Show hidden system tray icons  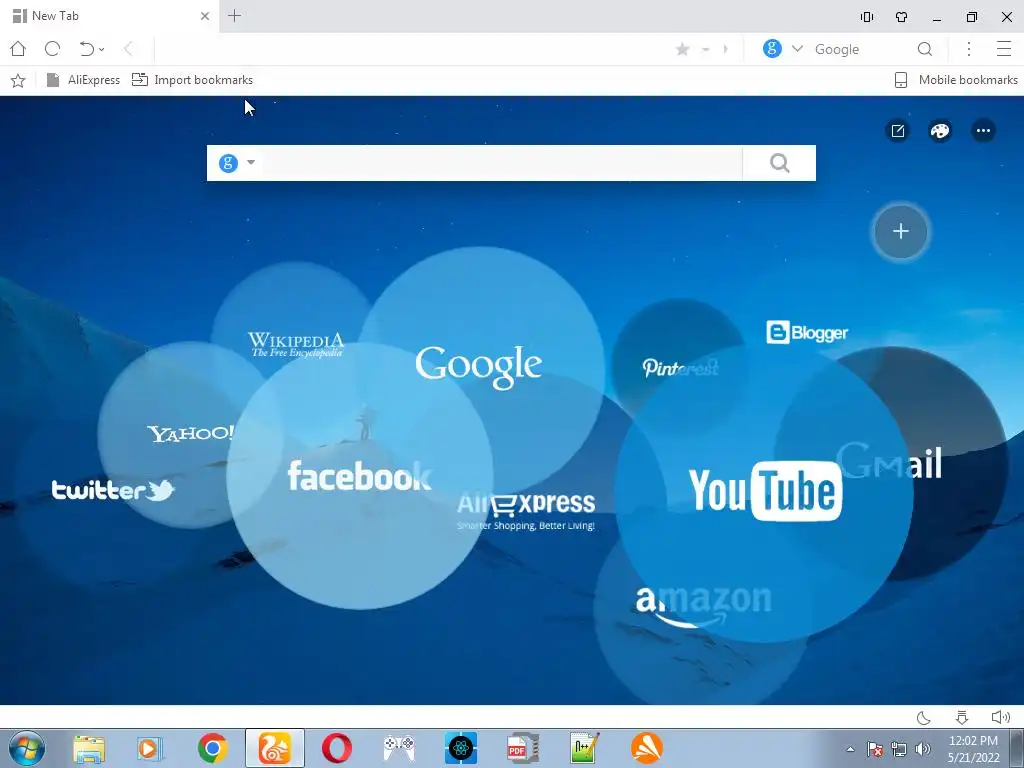(850, 749)
